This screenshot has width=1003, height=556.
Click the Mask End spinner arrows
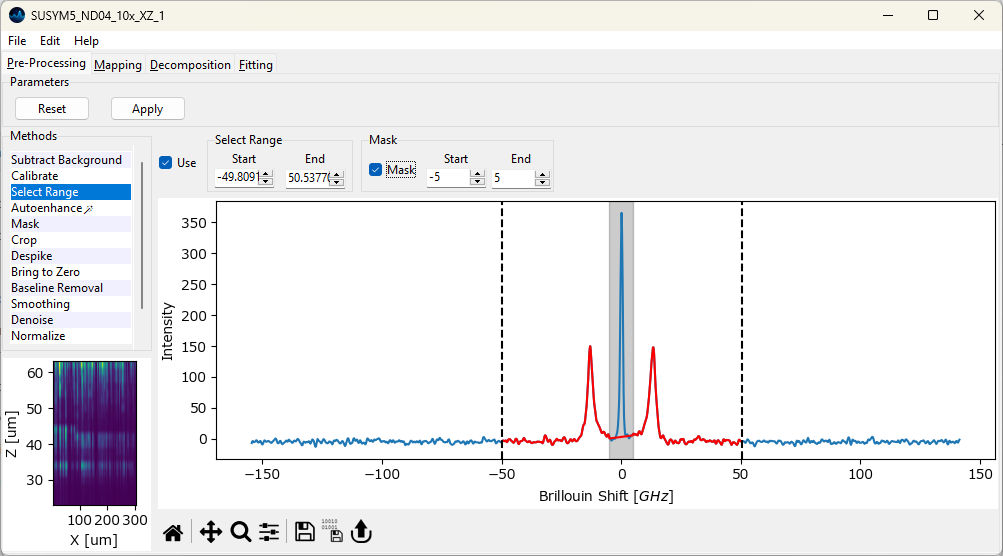tap(542, 178)
